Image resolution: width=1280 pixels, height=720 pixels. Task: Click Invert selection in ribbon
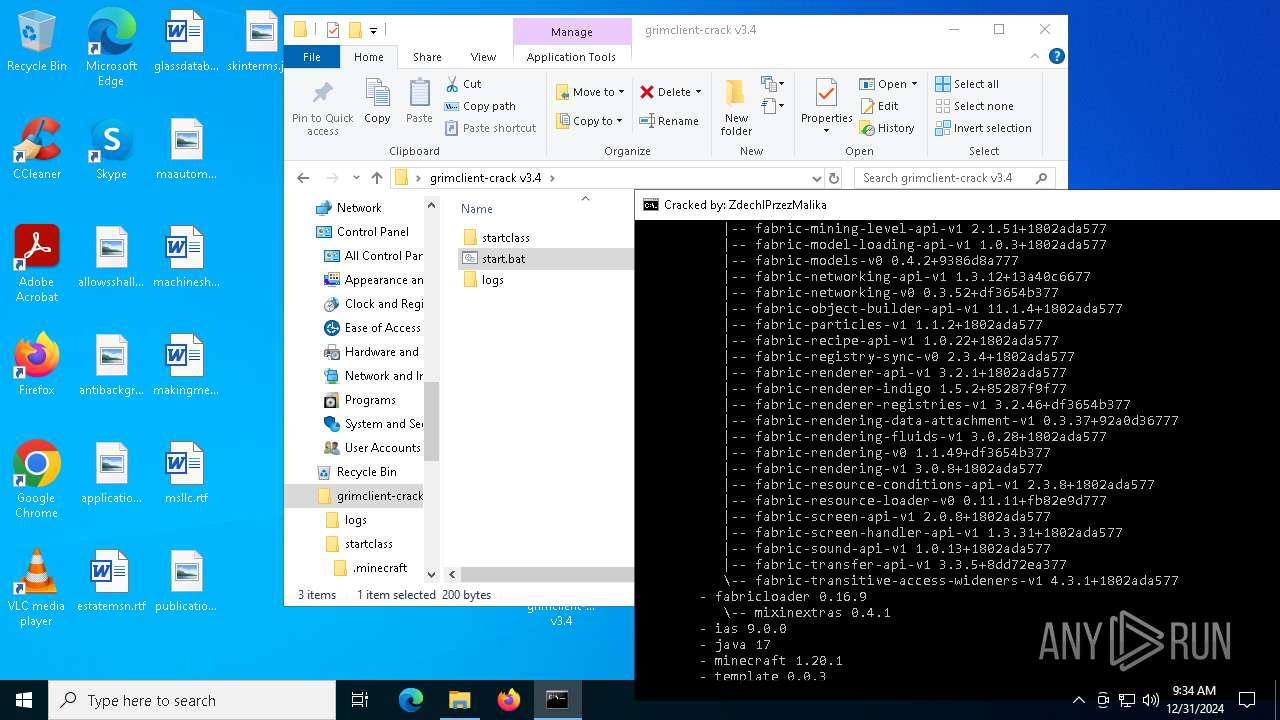(x=983, y=128)
